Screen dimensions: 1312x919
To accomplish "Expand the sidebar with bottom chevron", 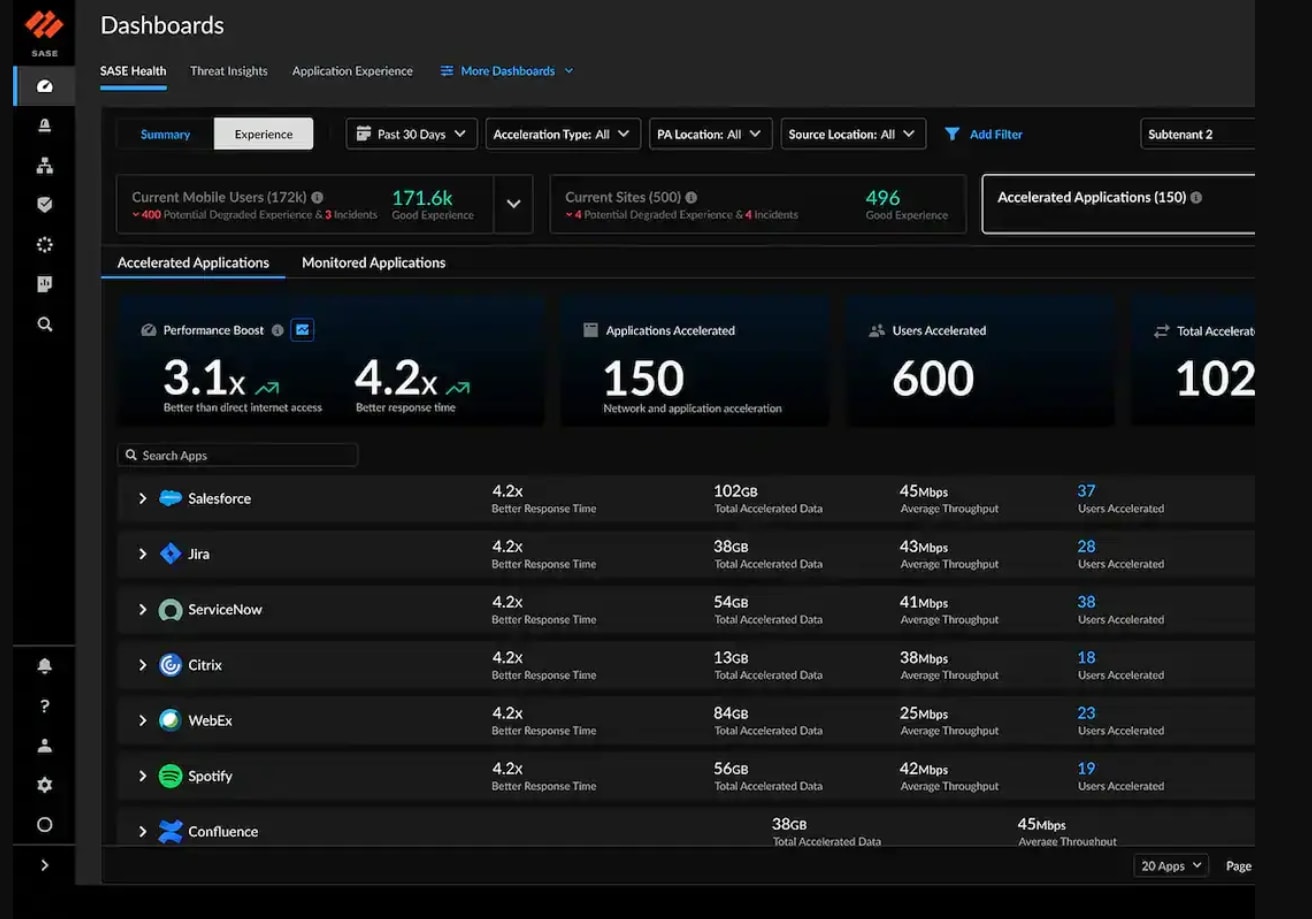I will [x=44, y=865].
